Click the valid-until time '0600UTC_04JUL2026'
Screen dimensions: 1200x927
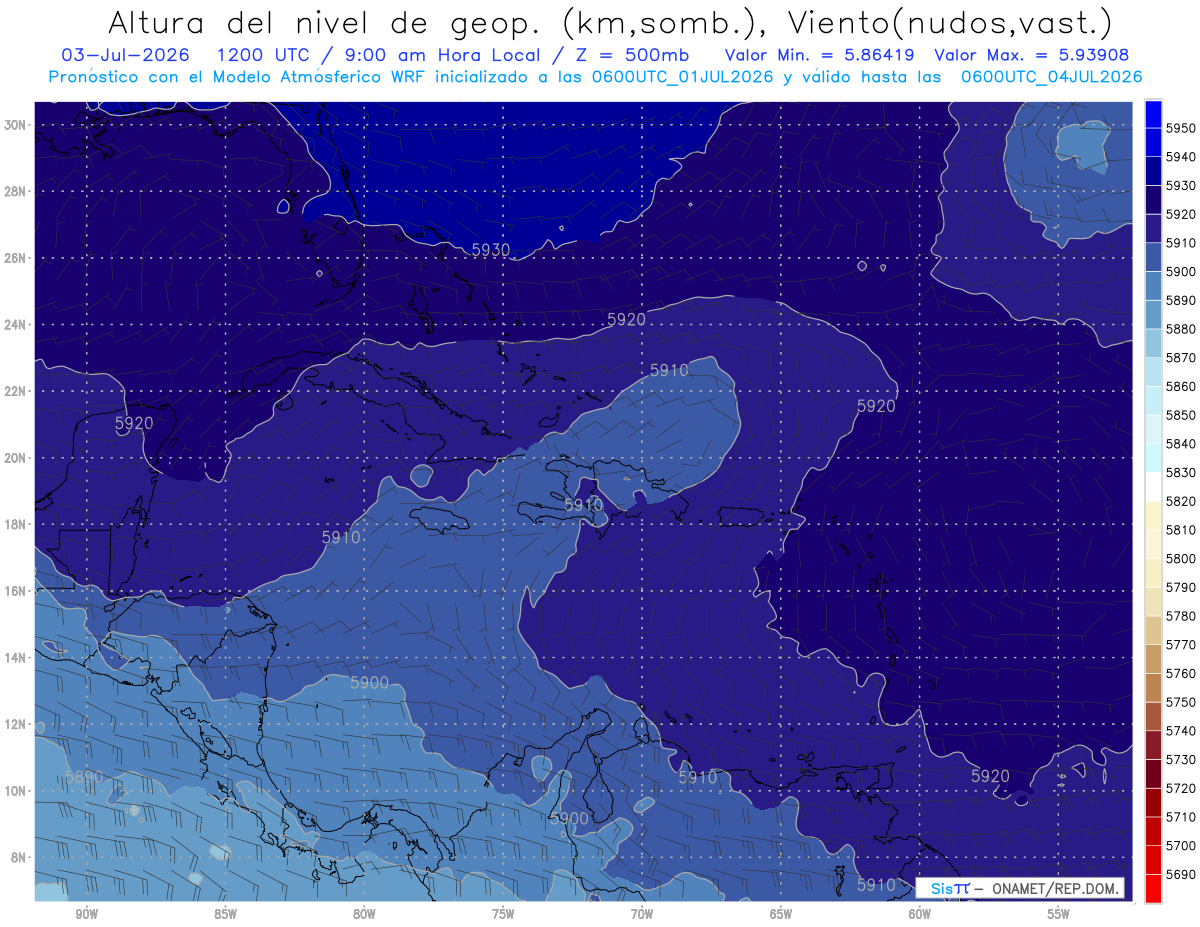coord(1052,77)
